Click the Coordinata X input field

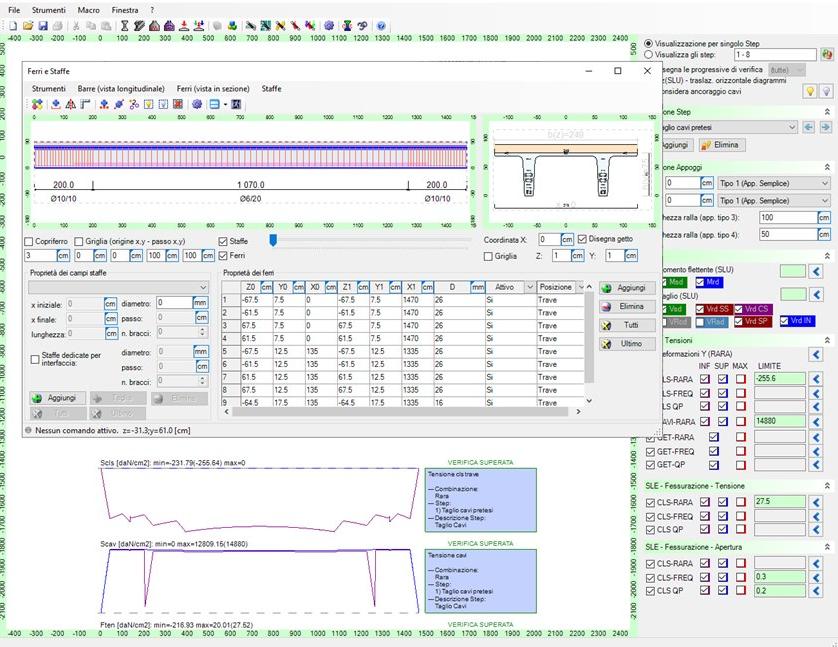(548, 240)
